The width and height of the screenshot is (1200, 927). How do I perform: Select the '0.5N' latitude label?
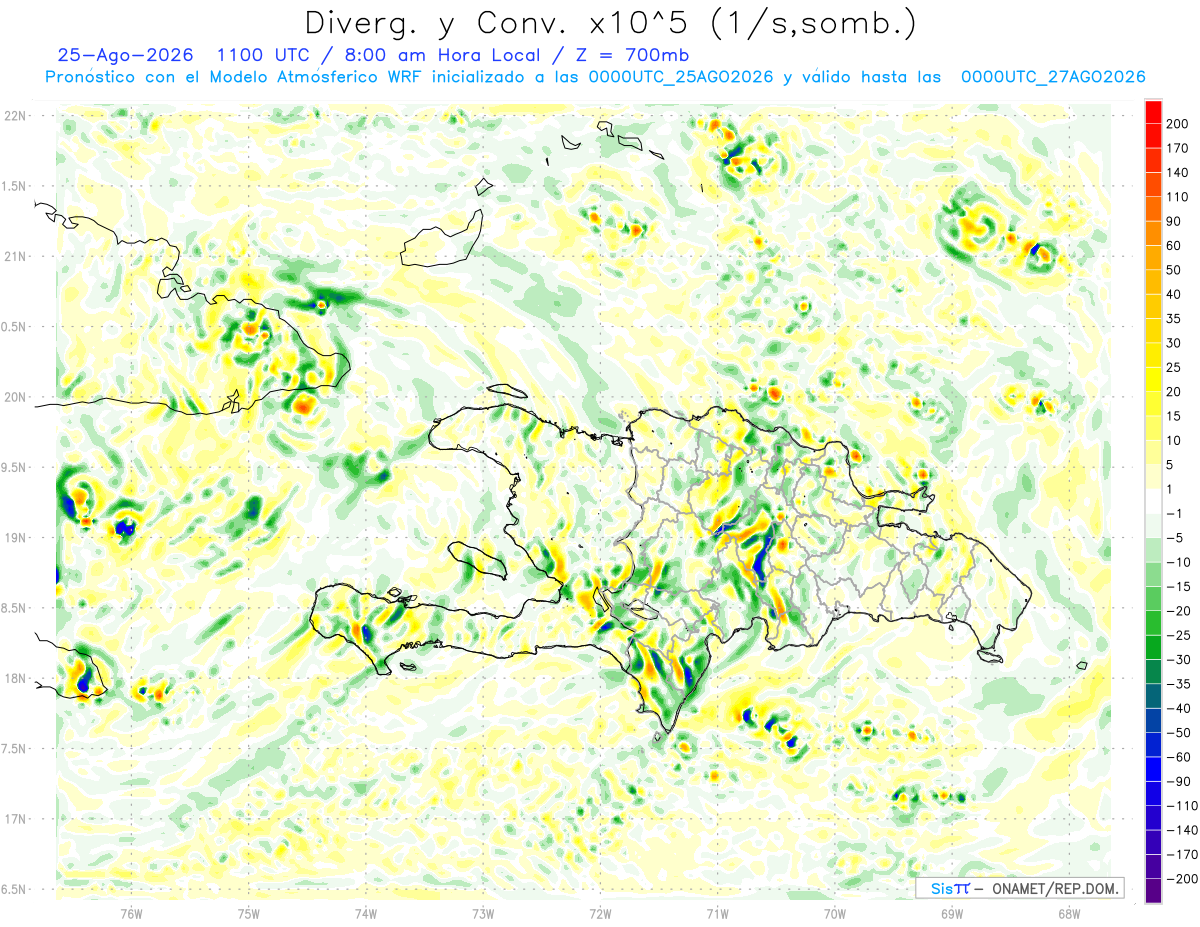14,327
